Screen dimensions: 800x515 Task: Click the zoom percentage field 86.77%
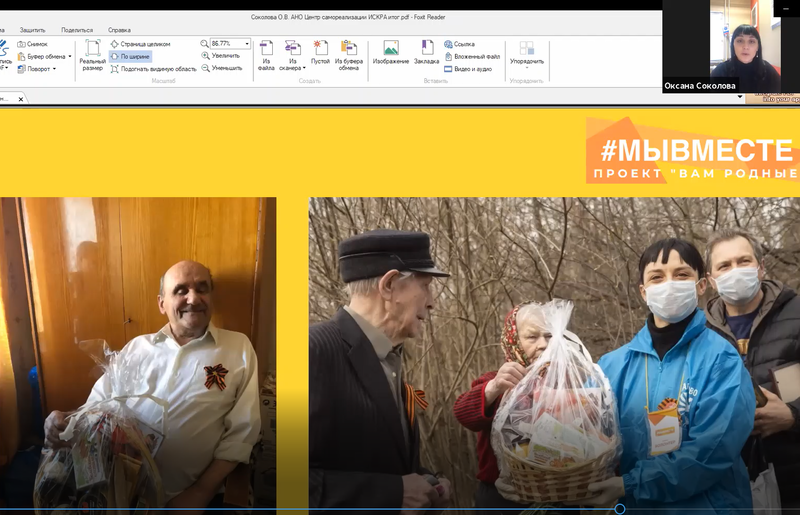click(227, 44)
